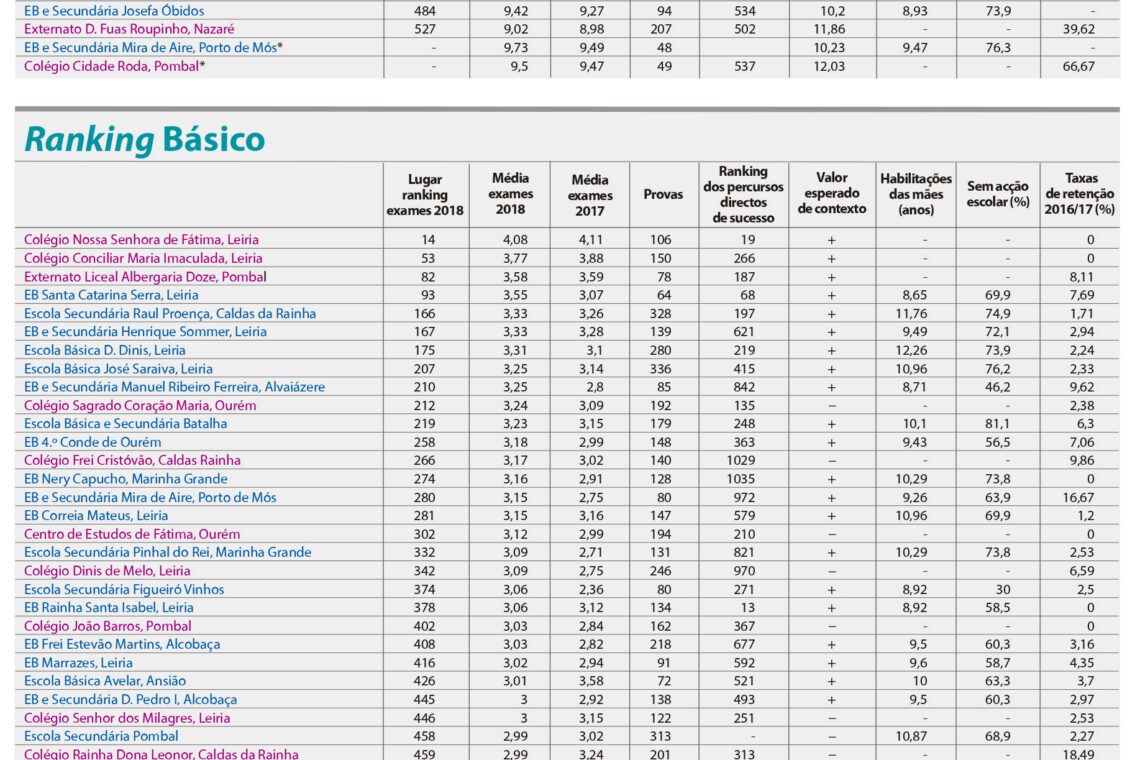Click 'Escola Básica José Saraiva, Leiria'
This screenshot has height=760, width=1140.
coord(119,369)
